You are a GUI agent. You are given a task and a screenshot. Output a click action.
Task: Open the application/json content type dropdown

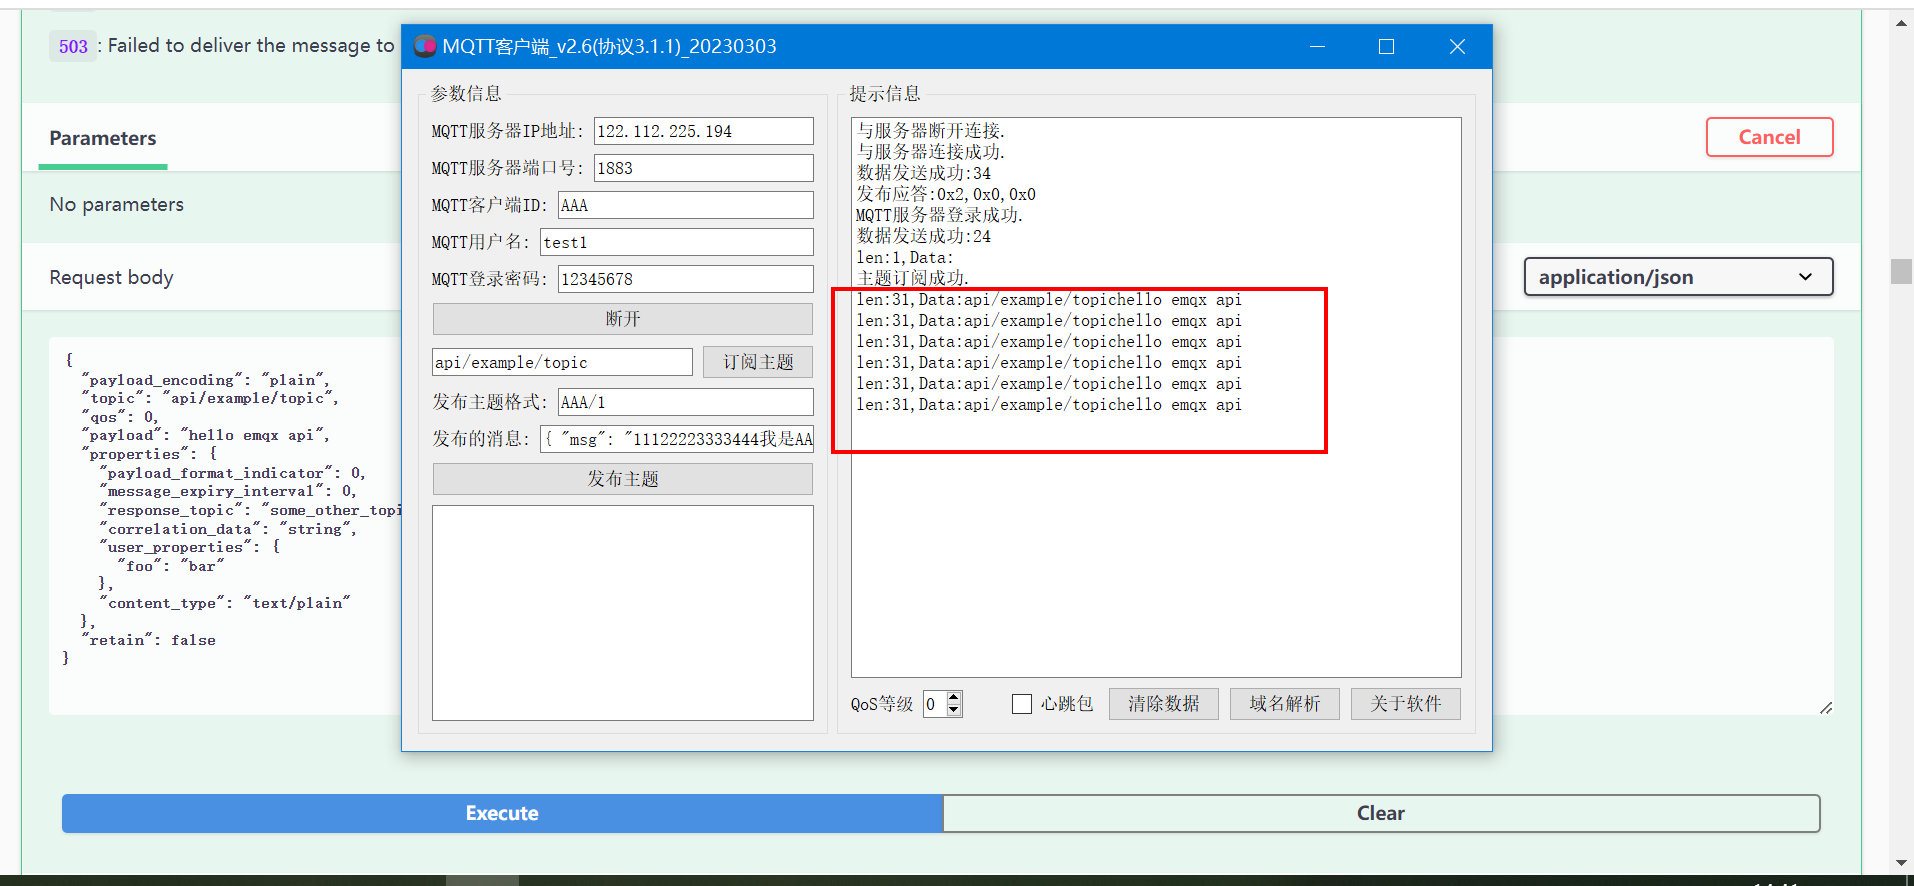[x=1678, y=277]
